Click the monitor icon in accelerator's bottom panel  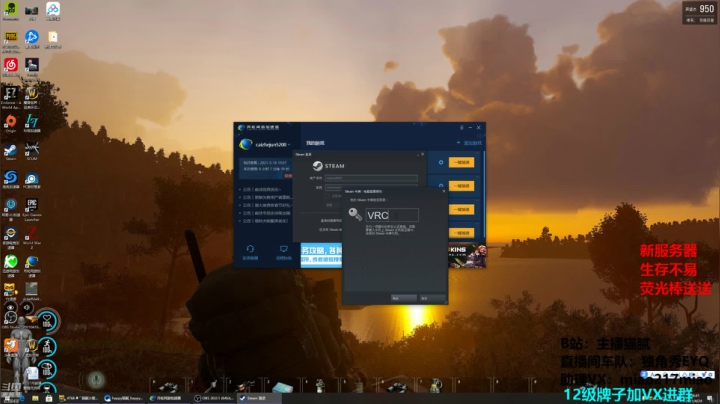tap(284, 249)
